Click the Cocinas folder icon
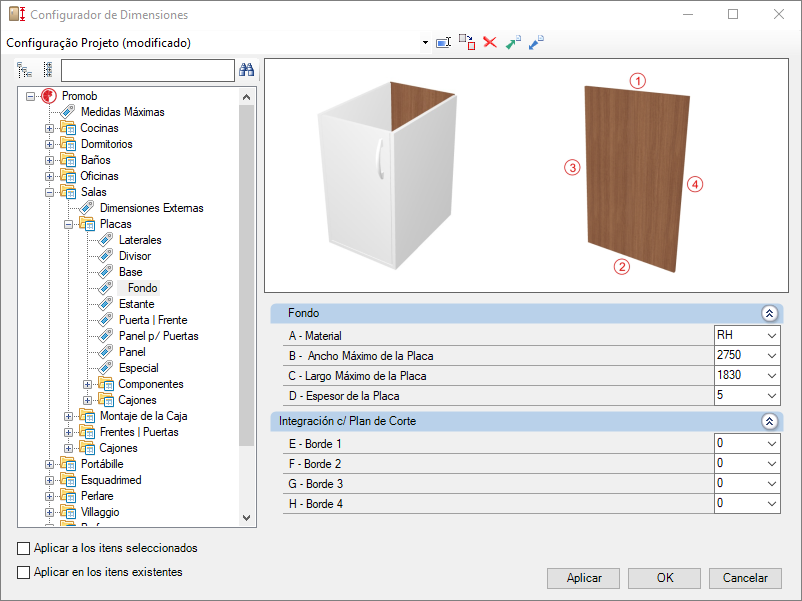Image resolution: width=802 pixels, height=601 pixels. tap(68, 128)
